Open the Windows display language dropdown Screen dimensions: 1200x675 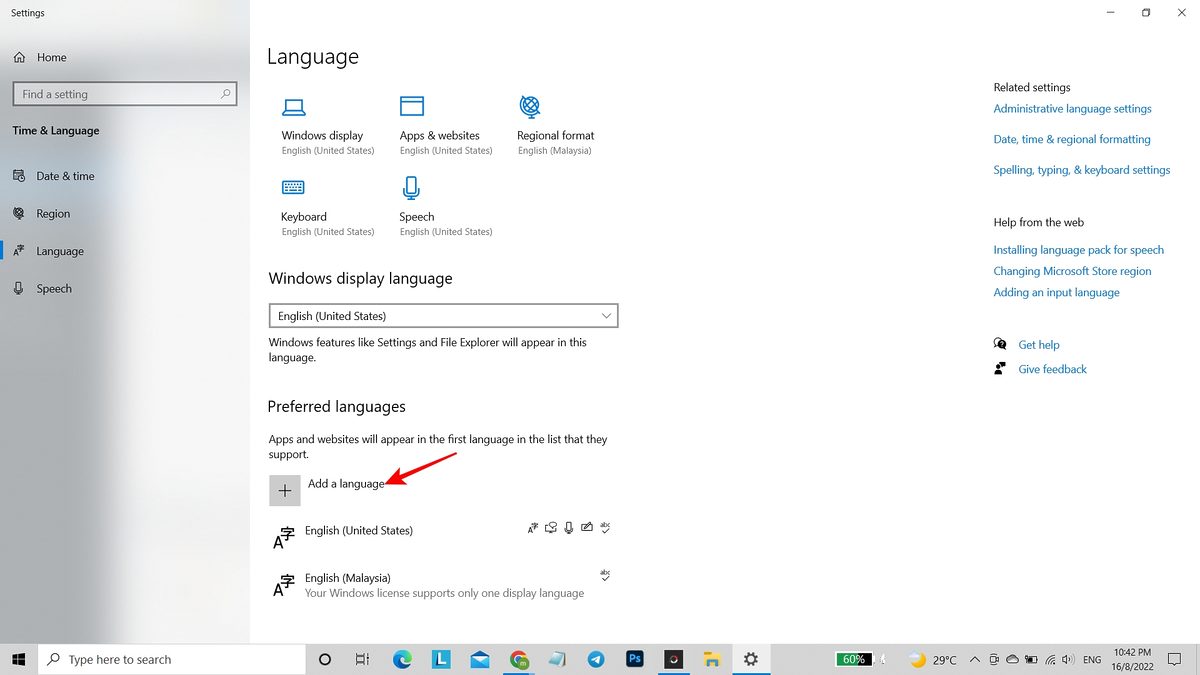[444, 316]
